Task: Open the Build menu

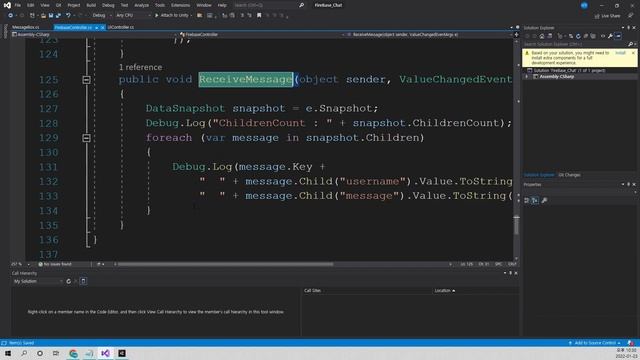Action: pyautogui.click(x=91, y=5)
